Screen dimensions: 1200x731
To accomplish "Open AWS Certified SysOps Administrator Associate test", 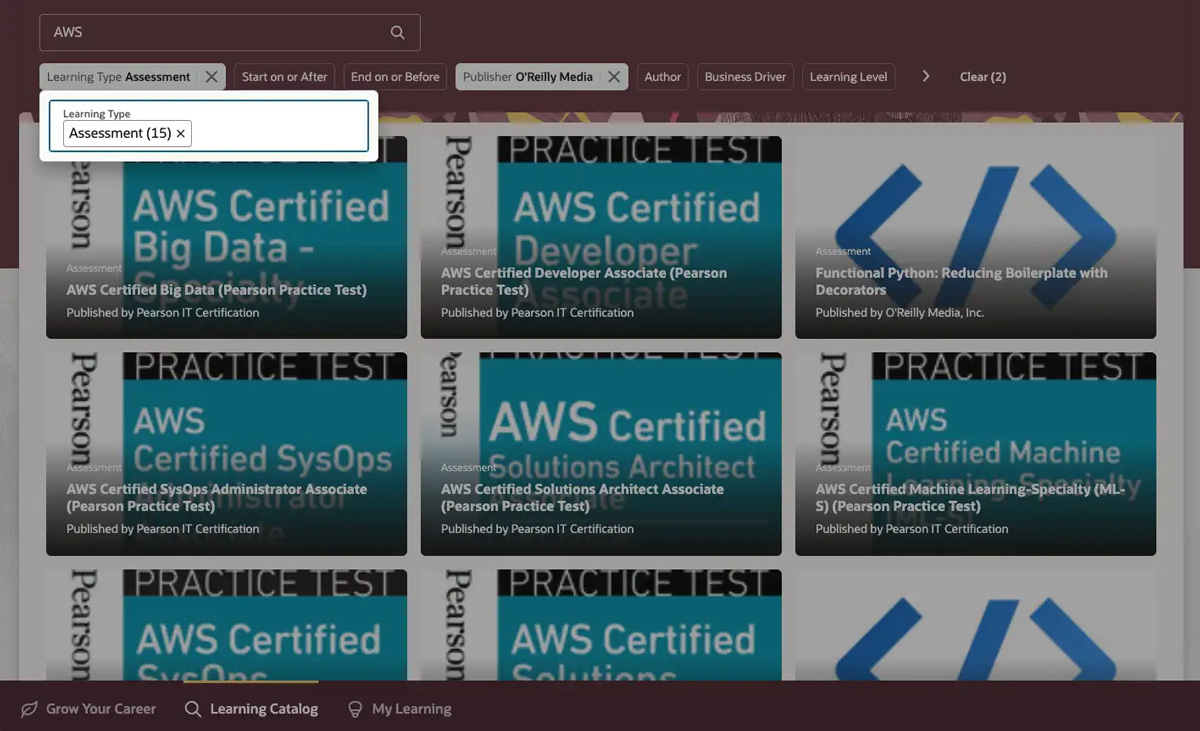I will pyautogui.click(x=216, y=497).
